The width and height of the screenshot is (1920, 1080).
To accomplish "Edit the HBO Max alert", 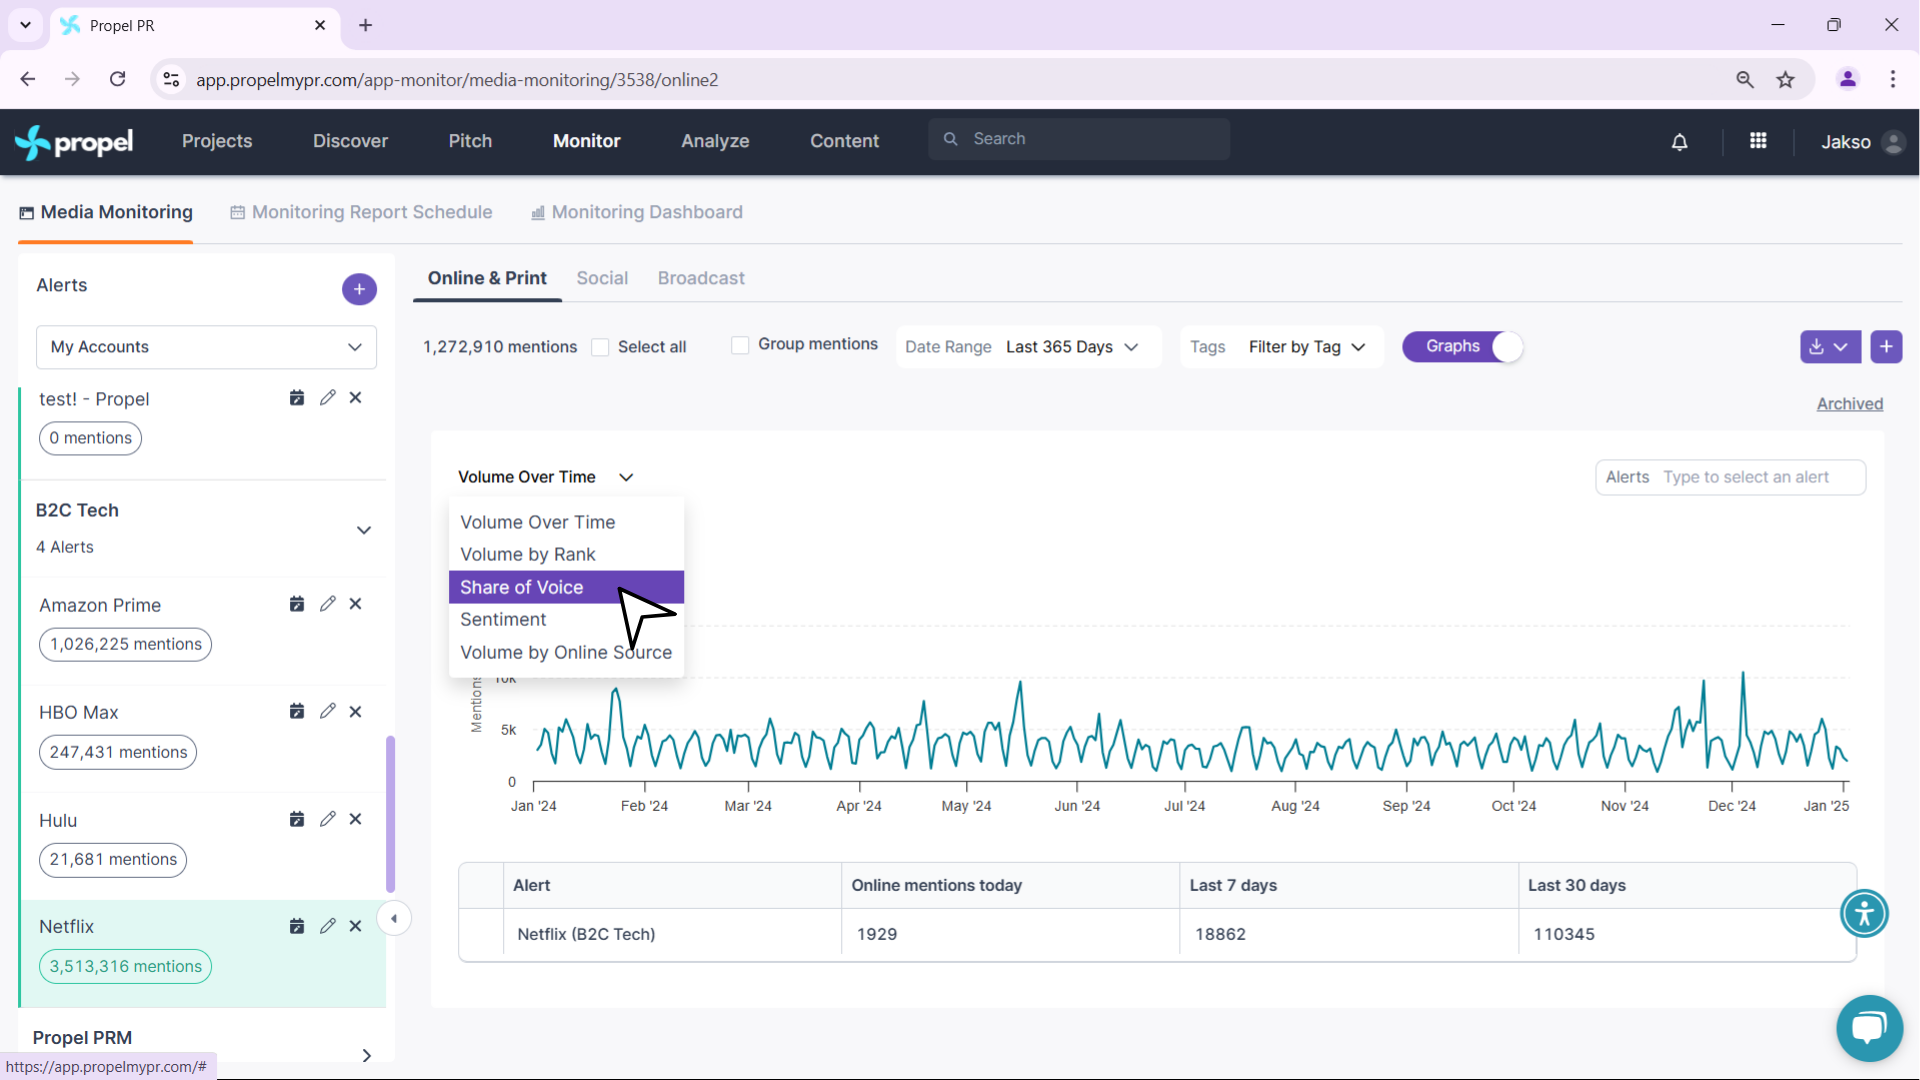I will point(327,711).
